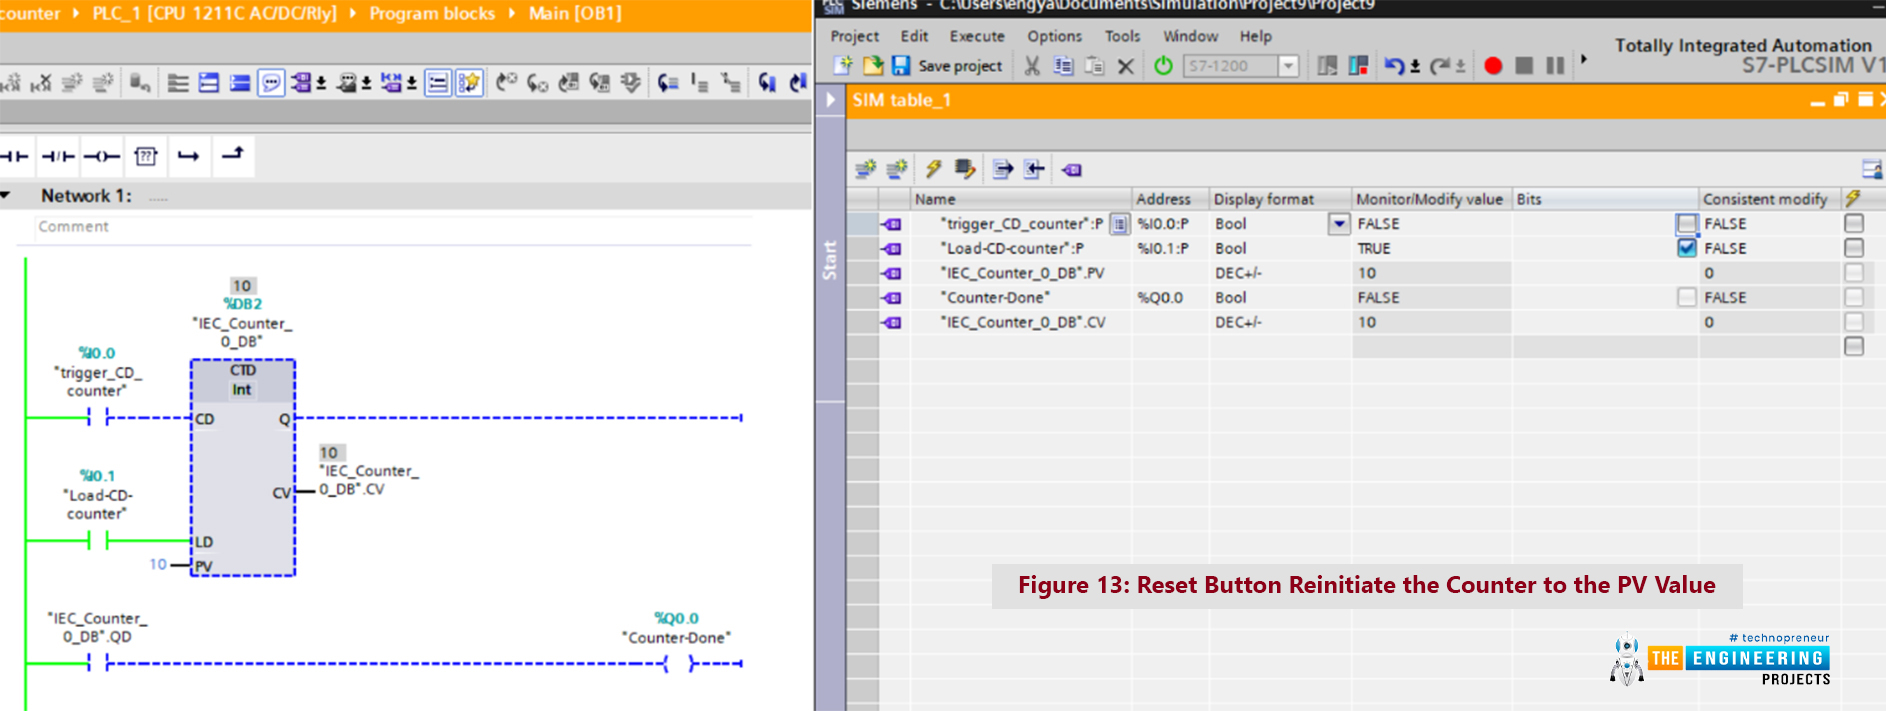Open the Options menu
Screen dimensions: 1886x711
(1054, 36)
